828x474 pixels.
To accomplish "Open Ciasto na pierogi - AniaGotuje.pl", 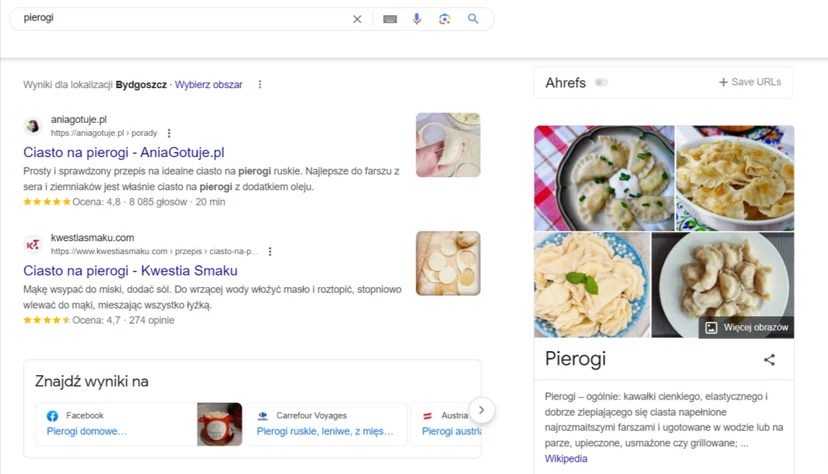I will [124, 153].
